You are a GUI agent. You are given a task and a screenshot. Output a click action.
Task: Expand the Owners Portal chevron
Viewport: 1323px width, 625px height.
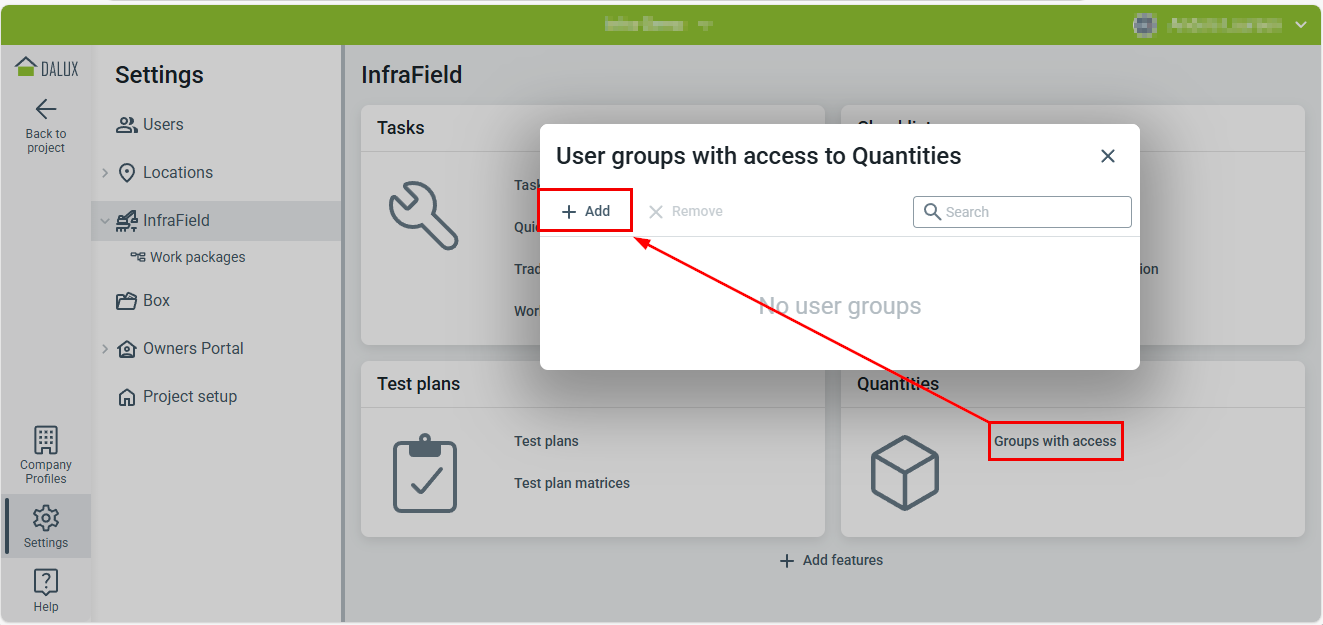[x=105, y=349]
